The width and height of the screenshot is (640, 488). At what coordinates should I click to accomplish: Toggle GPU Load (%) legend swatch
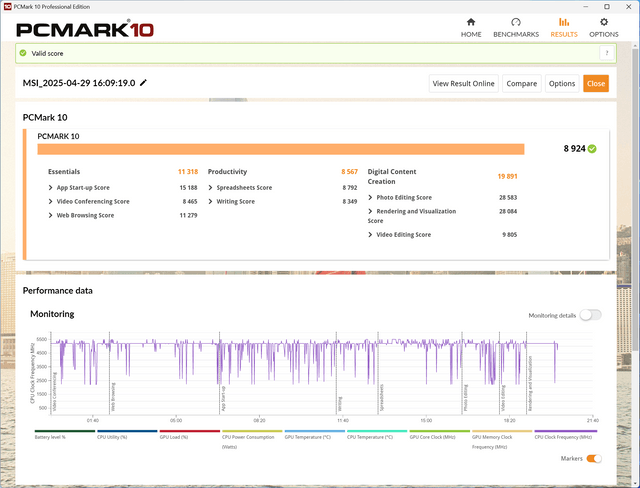(189, 431)
